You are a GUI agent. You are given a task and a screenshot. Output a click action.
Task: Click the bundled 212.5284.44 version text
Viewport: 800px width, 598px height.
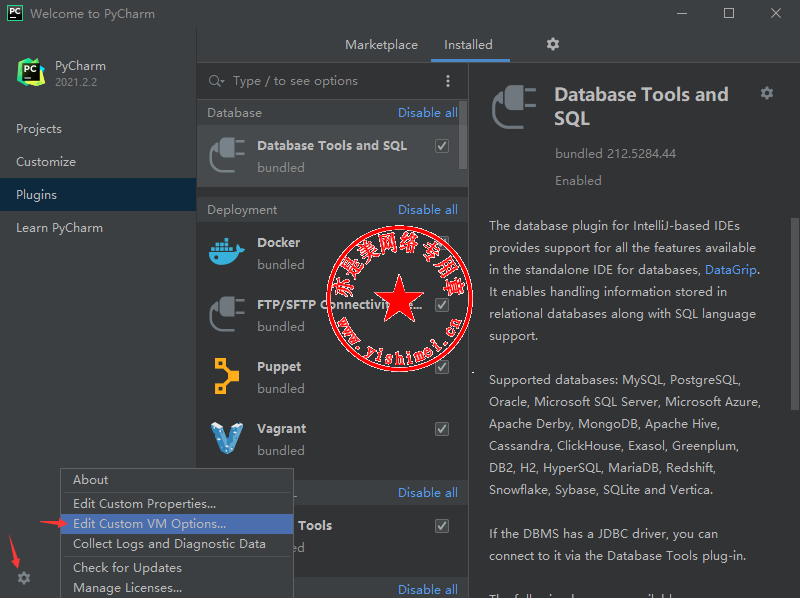615,154
